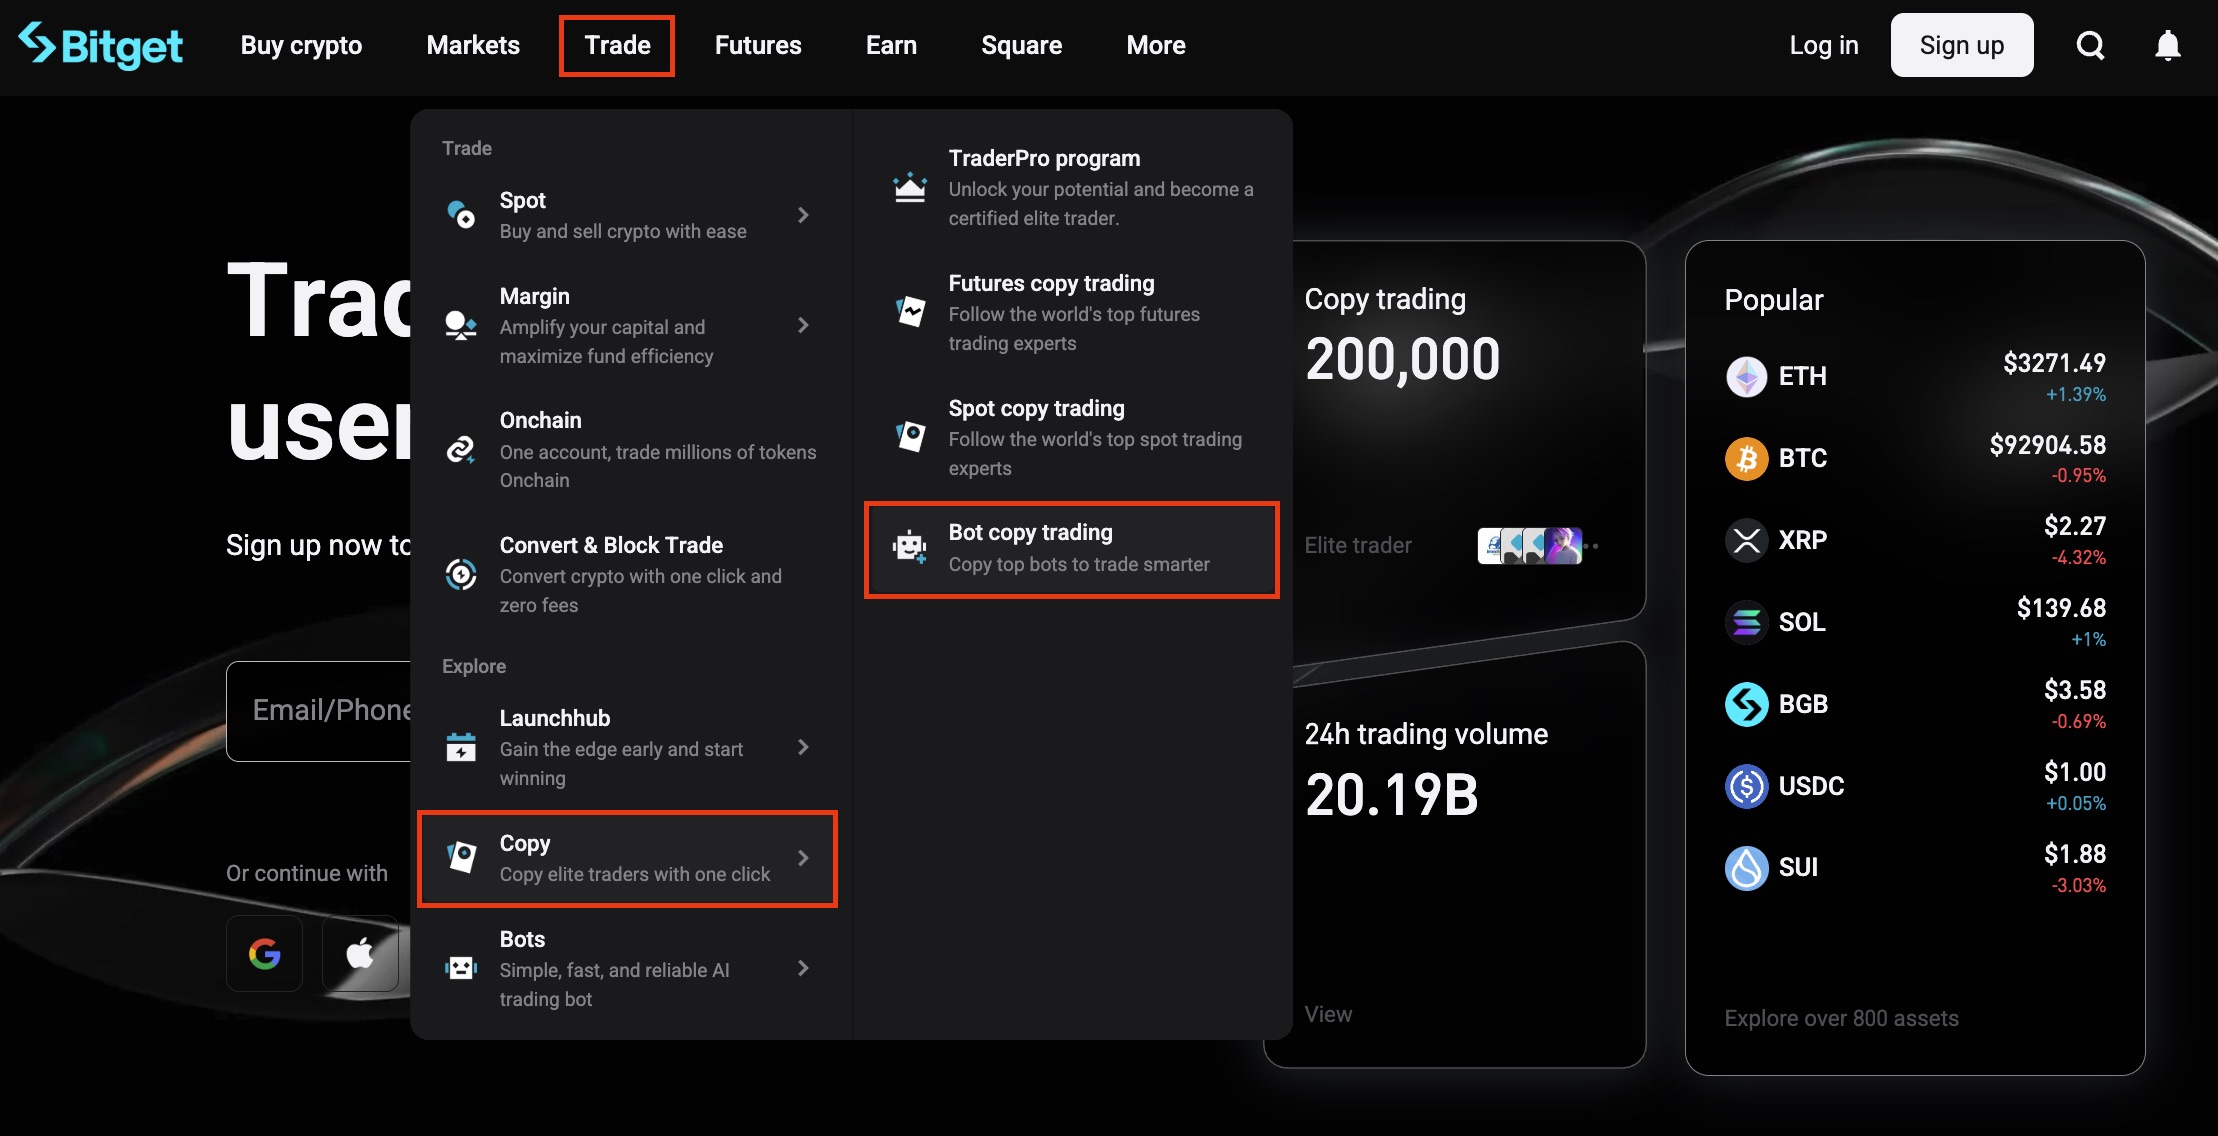Image resolution: width=2218 pixels, height=1136 pixels.
Task: Expand the Copy submenu chevron
Action: [804, 857]
